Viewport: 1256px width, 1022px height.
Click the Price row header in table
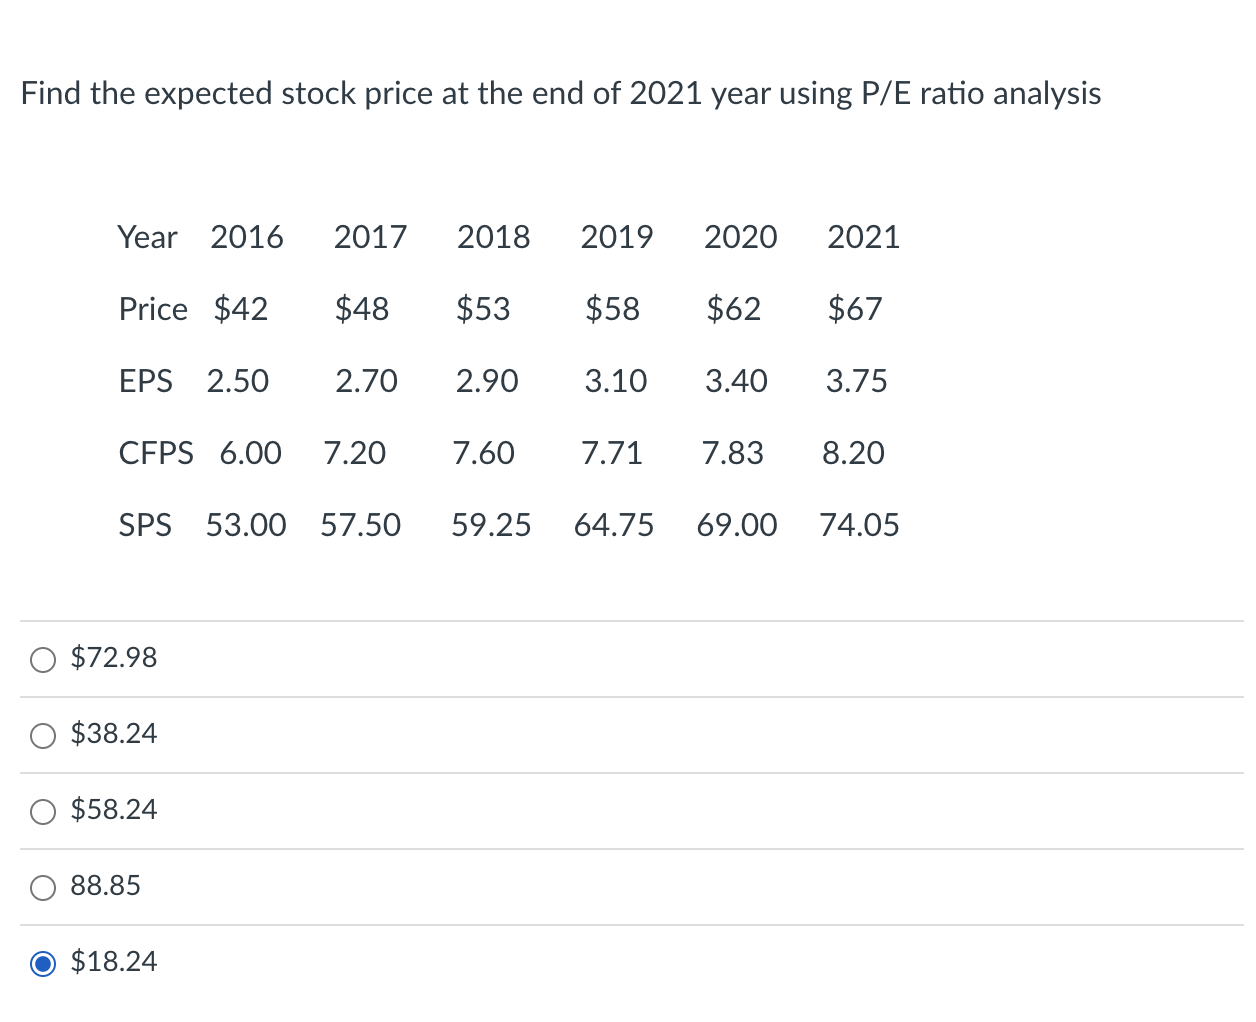click(x=153, y=310)
